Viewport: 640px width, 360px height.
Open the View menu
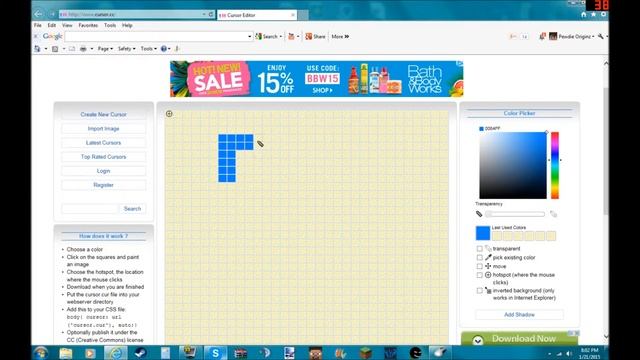pyautogui.click(x=67, y=25)
